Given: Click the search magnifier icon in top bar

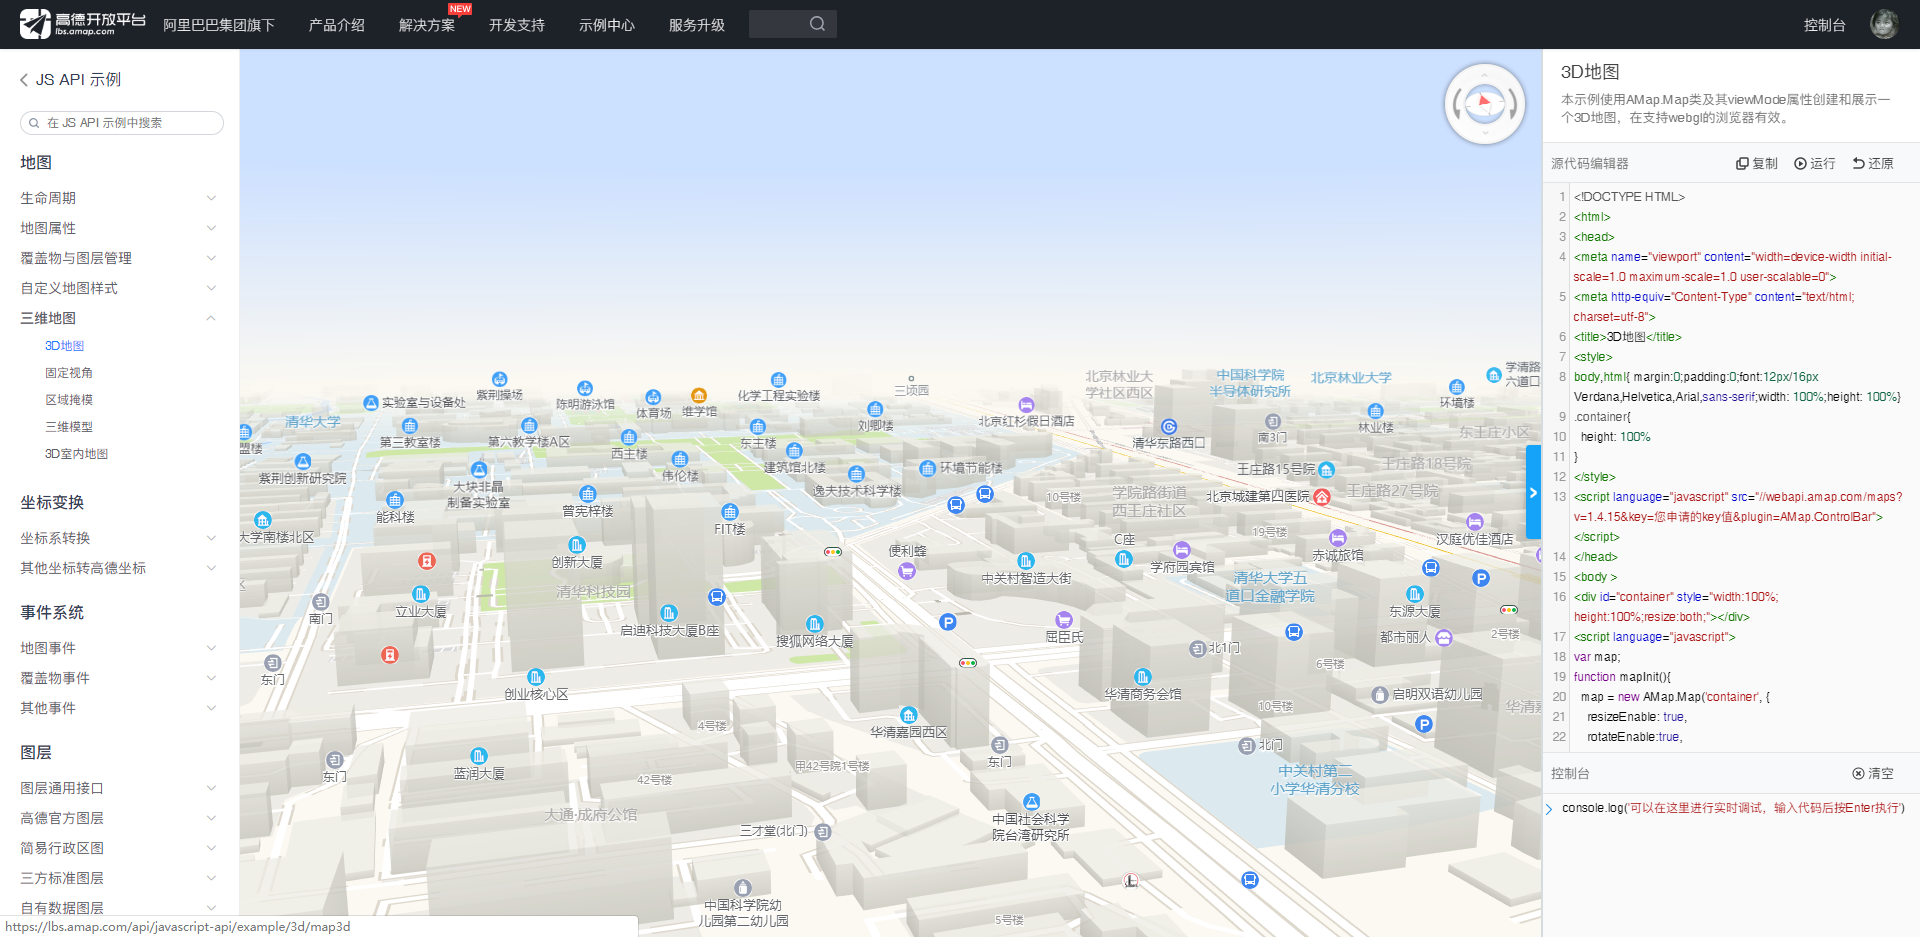Looking at the screenshot, I should tap(817, 24).
